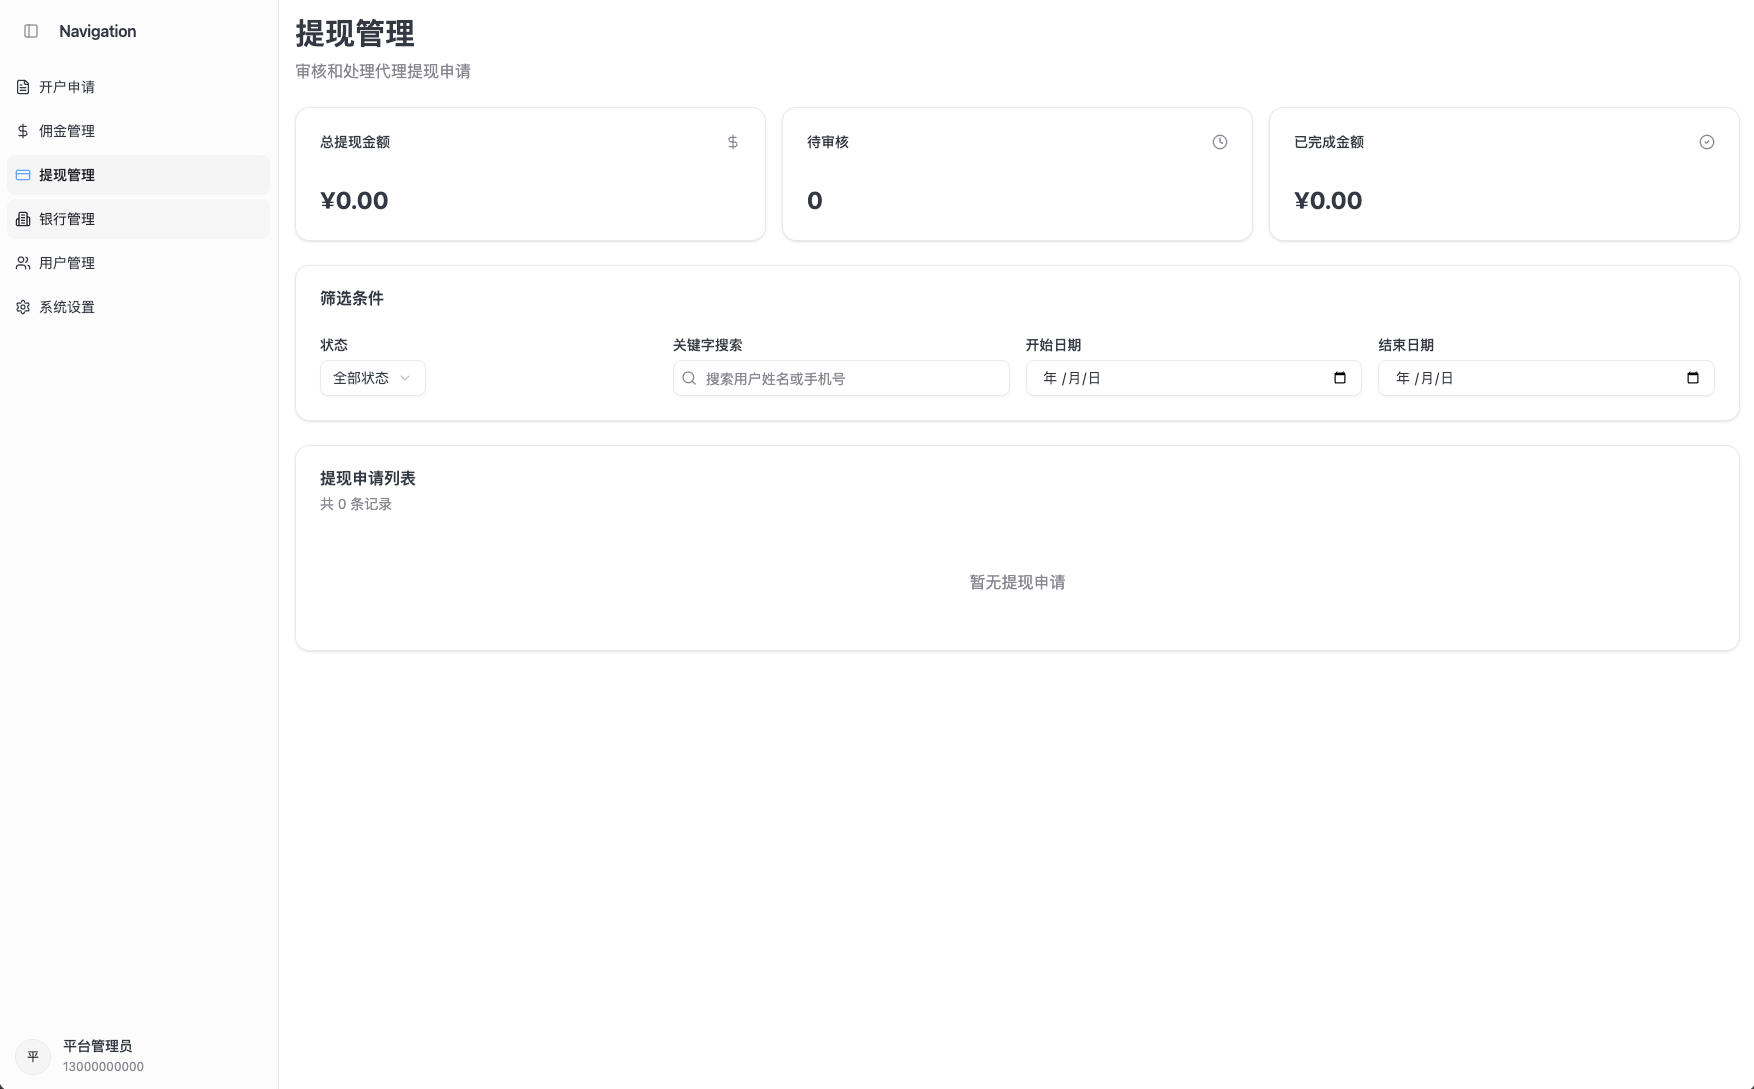Click the 平台管理员 account name
Image resolution: width=1754 pixels, height=1089 pixels.
tap(97, 1046)
